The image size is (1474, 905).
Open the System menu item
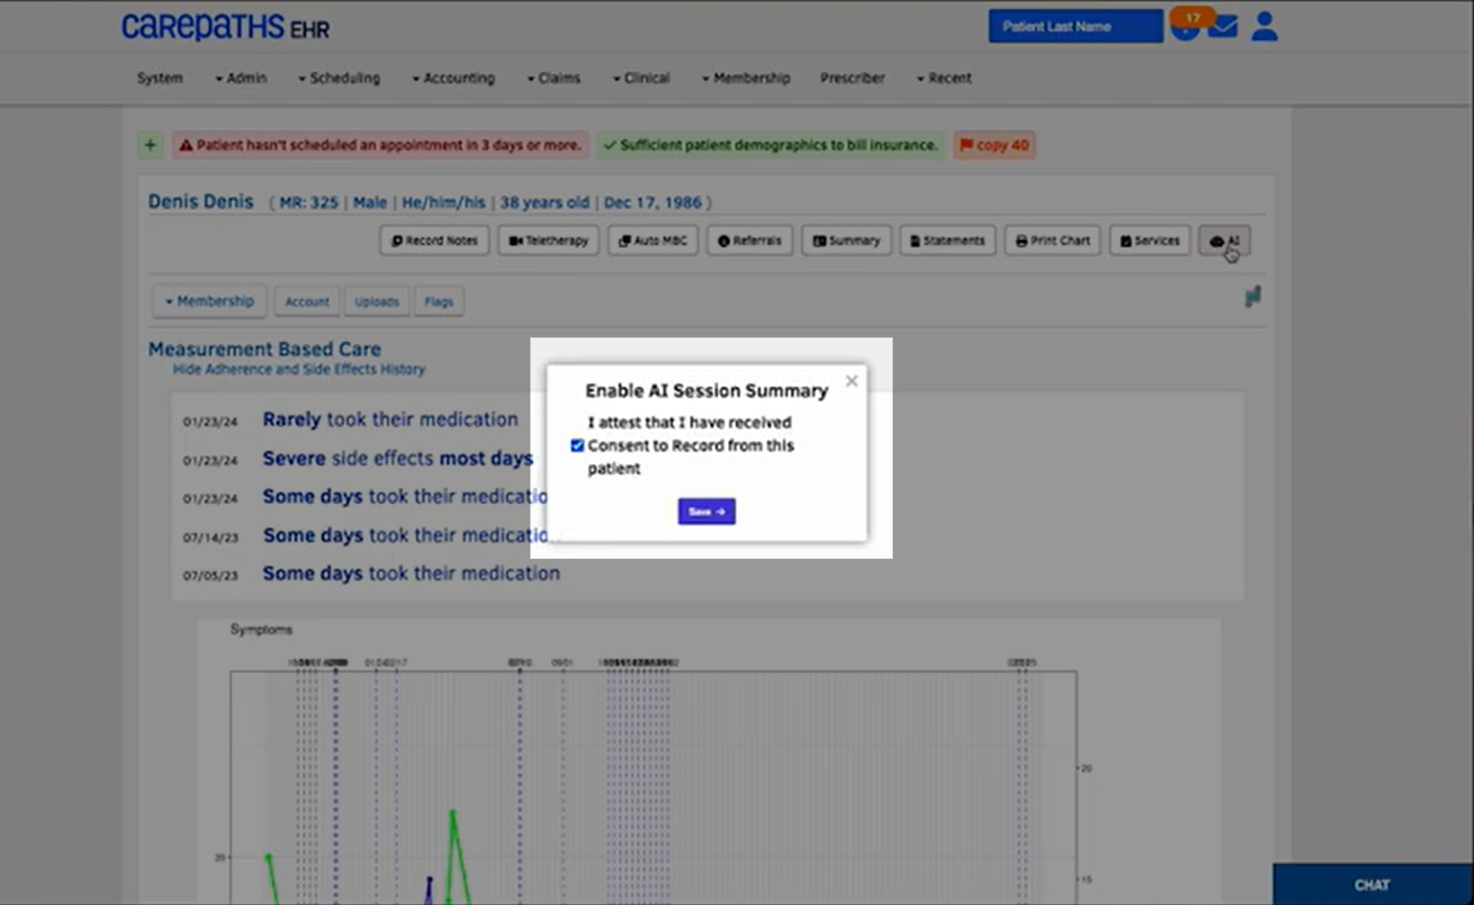[160, 78]
